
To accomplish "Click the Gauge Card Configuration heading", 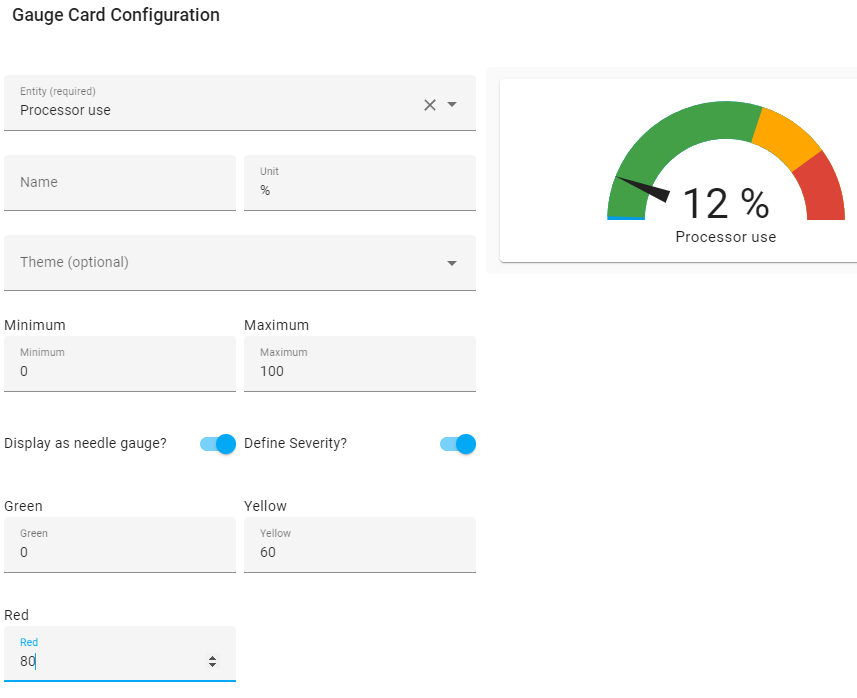I will pos(116,15).
